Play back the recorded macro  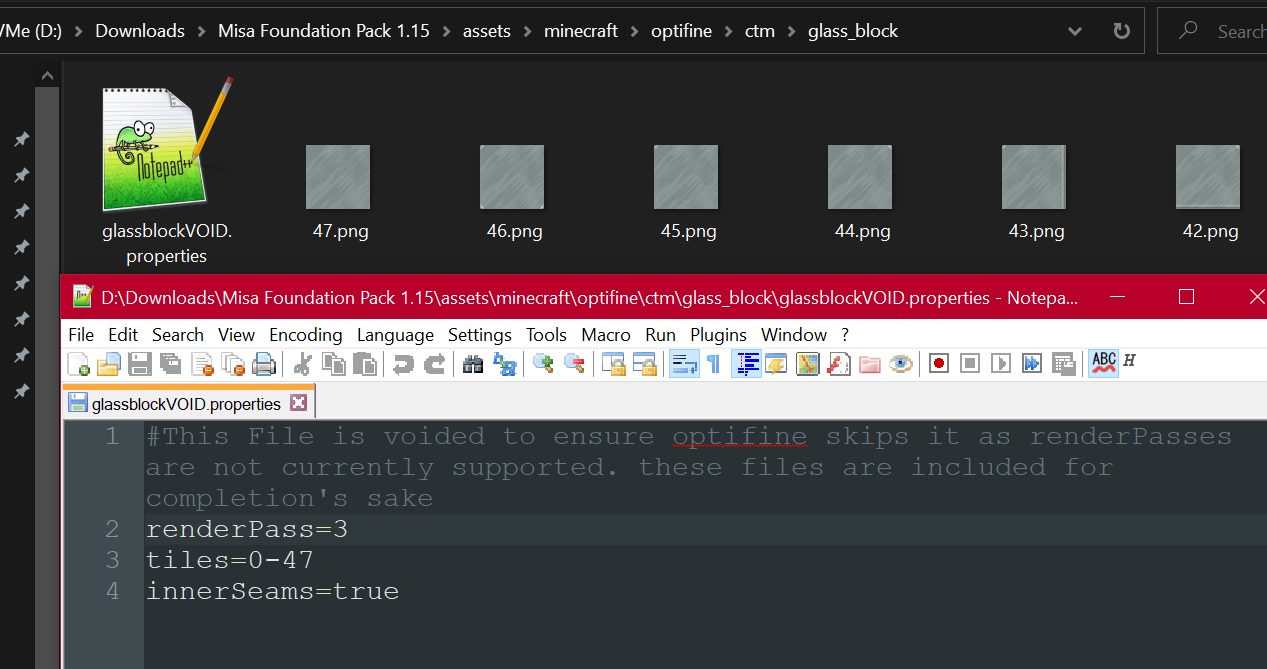point(1000,363)
